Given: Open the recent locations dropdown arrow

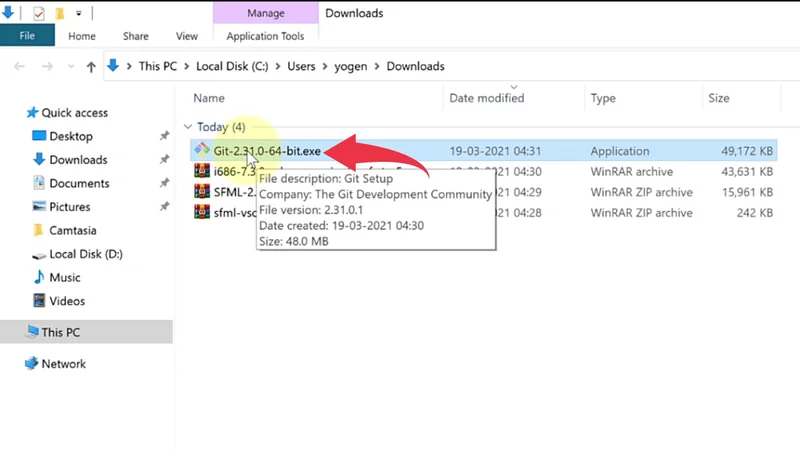Looking at the screenshot, I should [x=70, y=67].
